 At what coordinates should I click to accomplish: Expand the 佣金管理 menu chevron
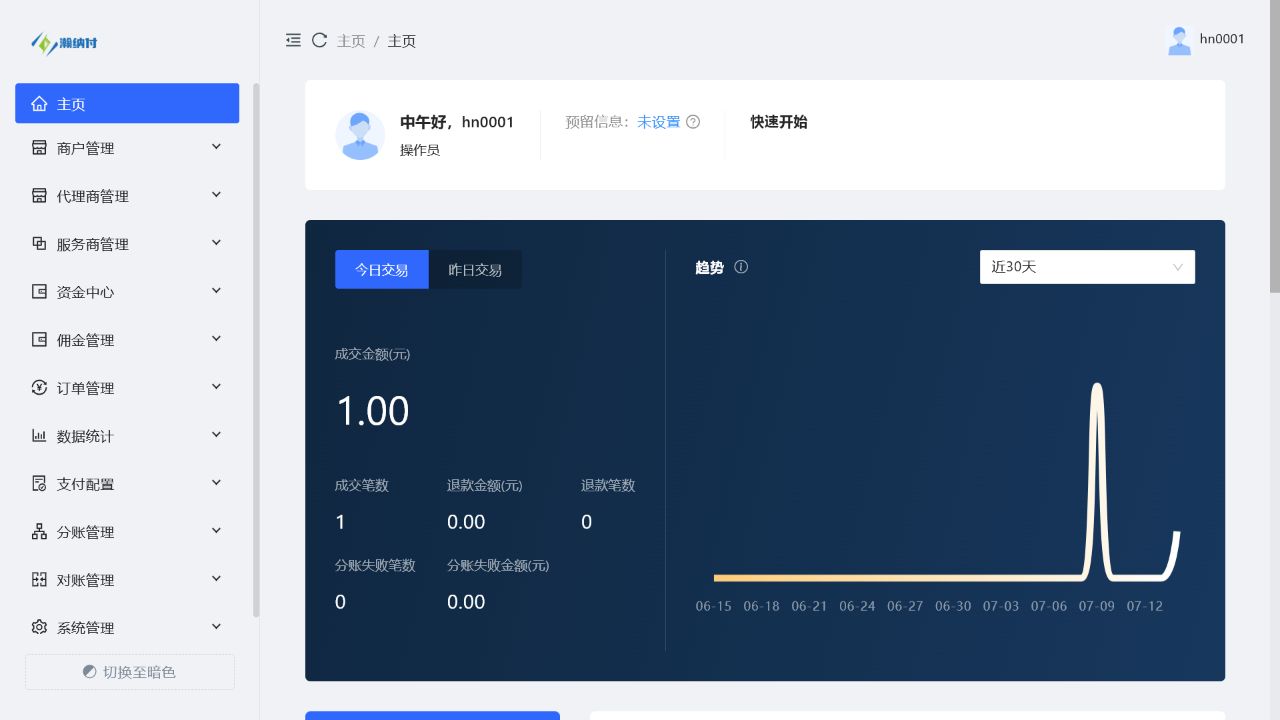click(x=216, y=339)
